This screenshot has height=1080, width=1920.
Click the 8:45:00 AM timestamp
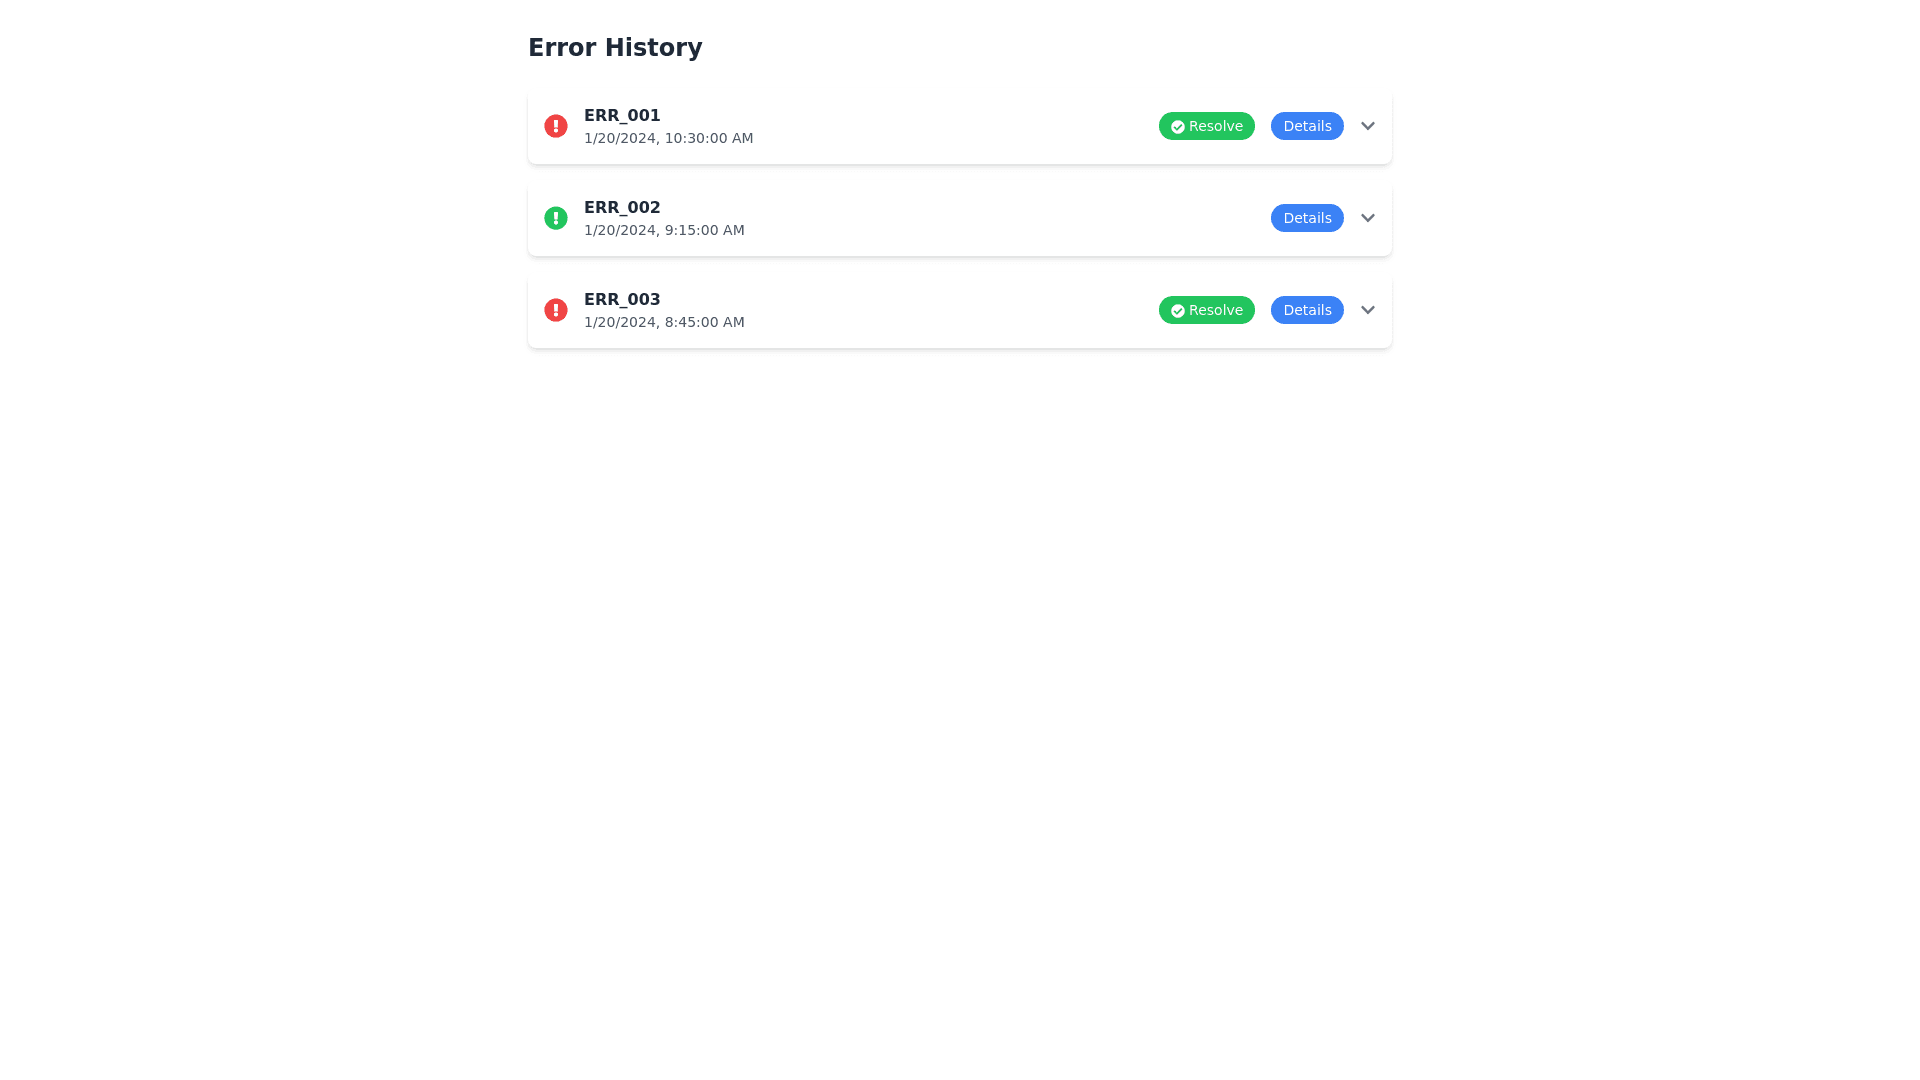(x=663, y=322)
